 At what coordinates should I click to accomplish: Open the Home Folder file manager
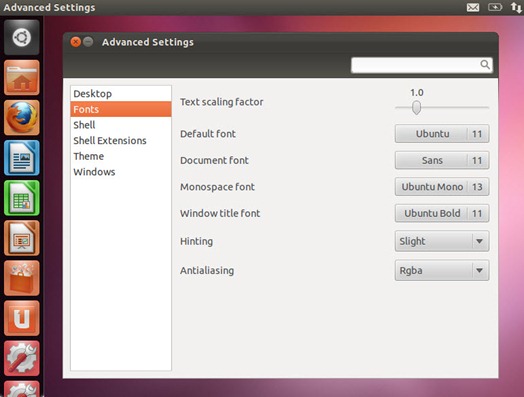click(x=22, y=78)
